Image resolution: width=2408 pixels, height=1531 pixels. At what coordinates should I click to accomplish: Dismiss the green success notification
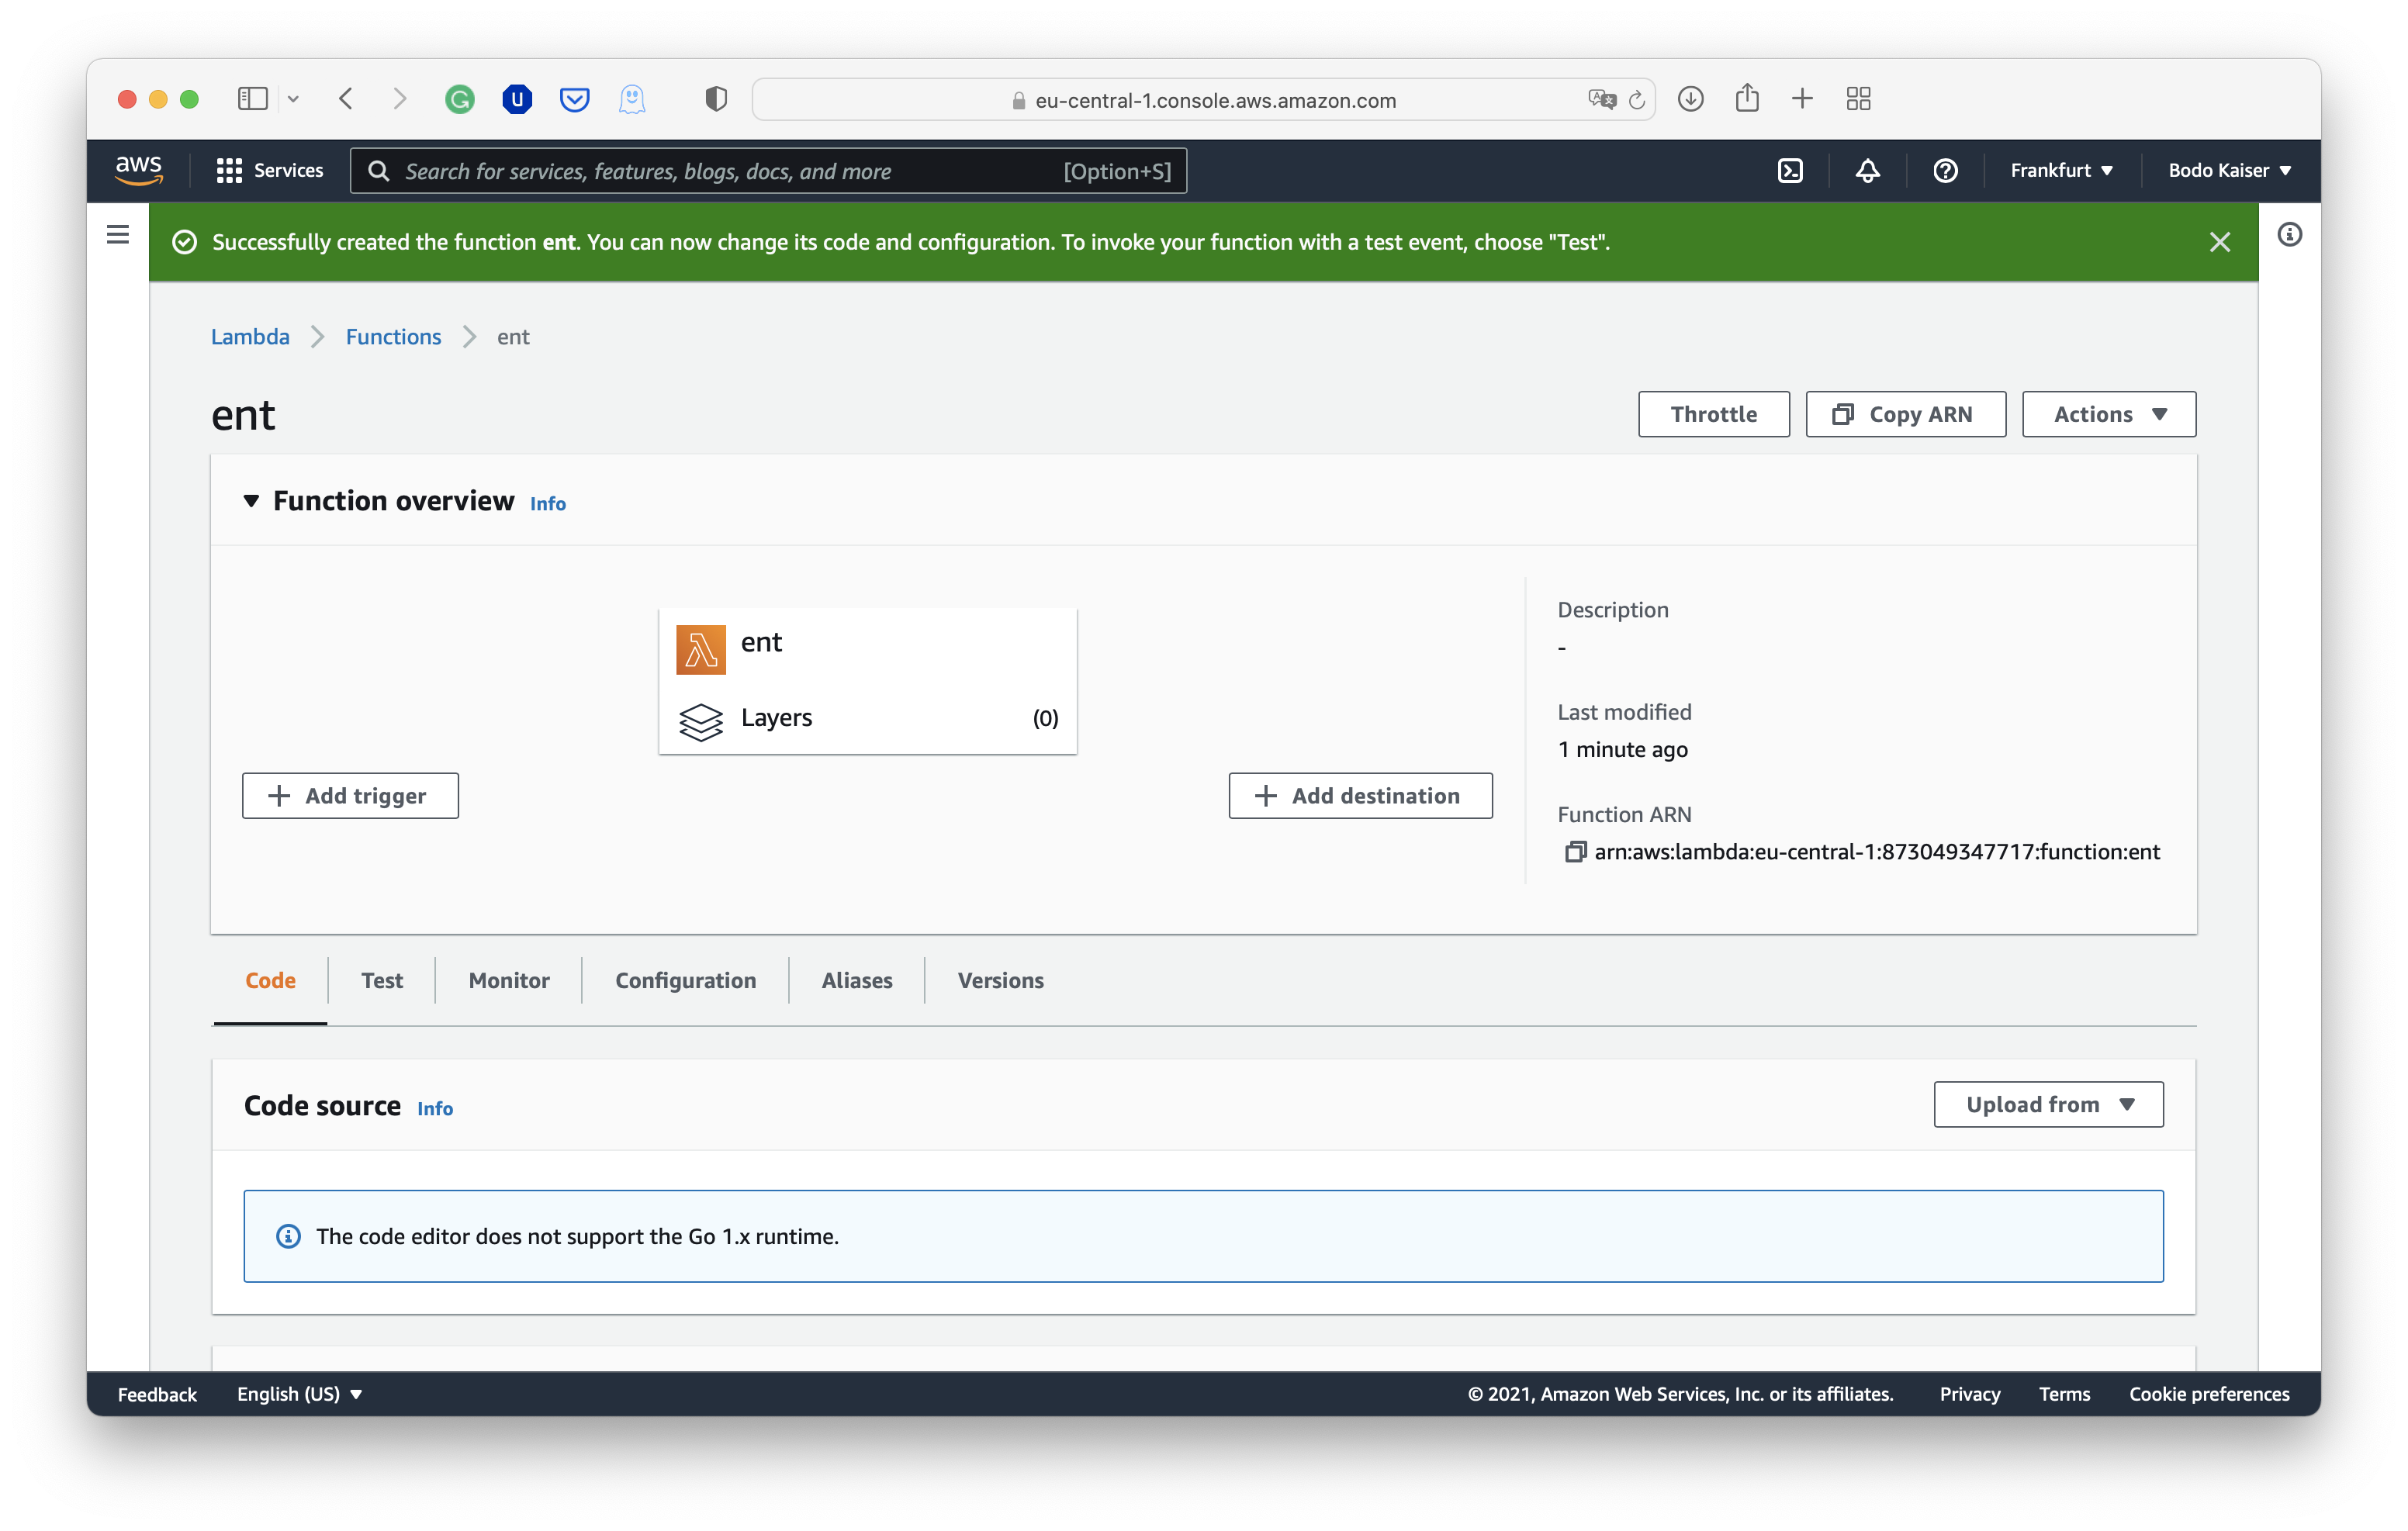2220,241
